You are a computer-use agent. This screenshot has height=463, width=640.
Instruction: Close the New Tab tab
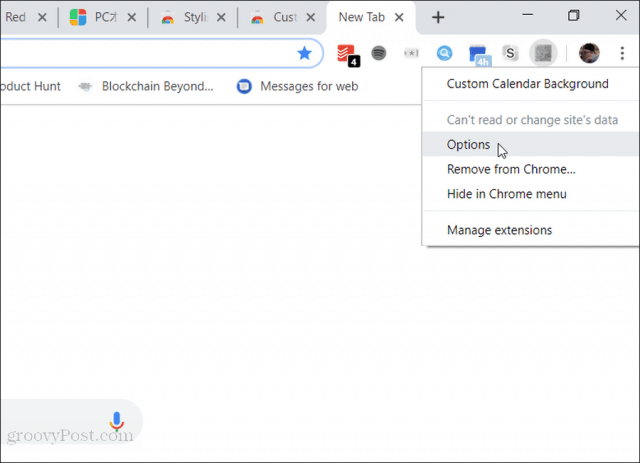[399, 17]
